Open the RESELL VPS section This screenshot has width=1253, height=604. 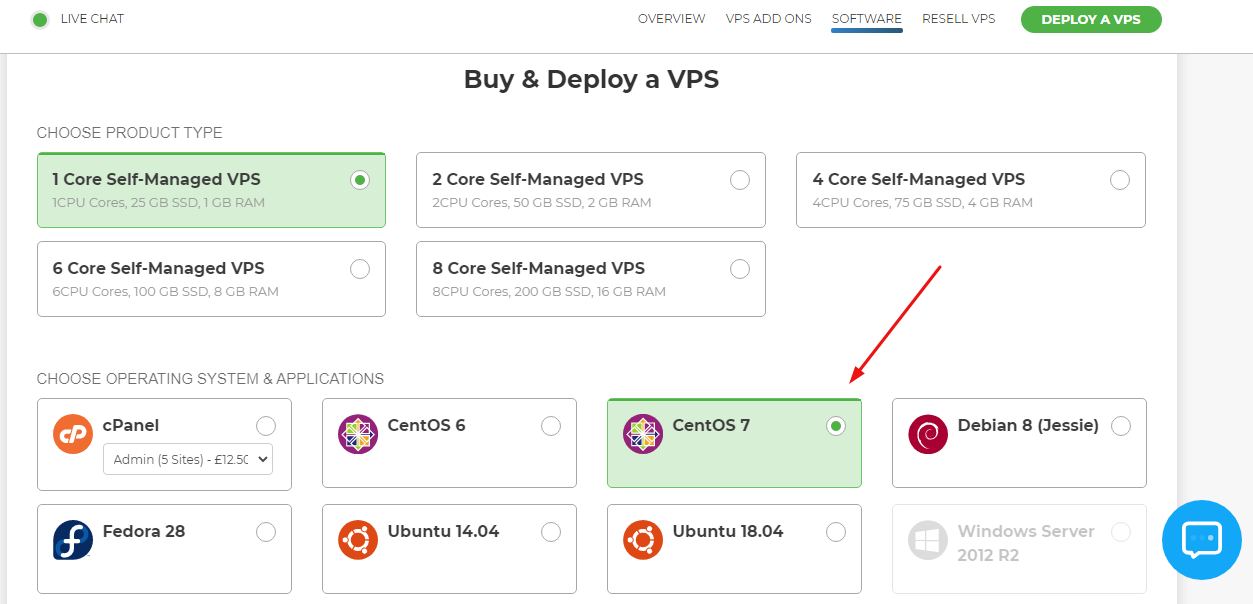click(958, 18)
